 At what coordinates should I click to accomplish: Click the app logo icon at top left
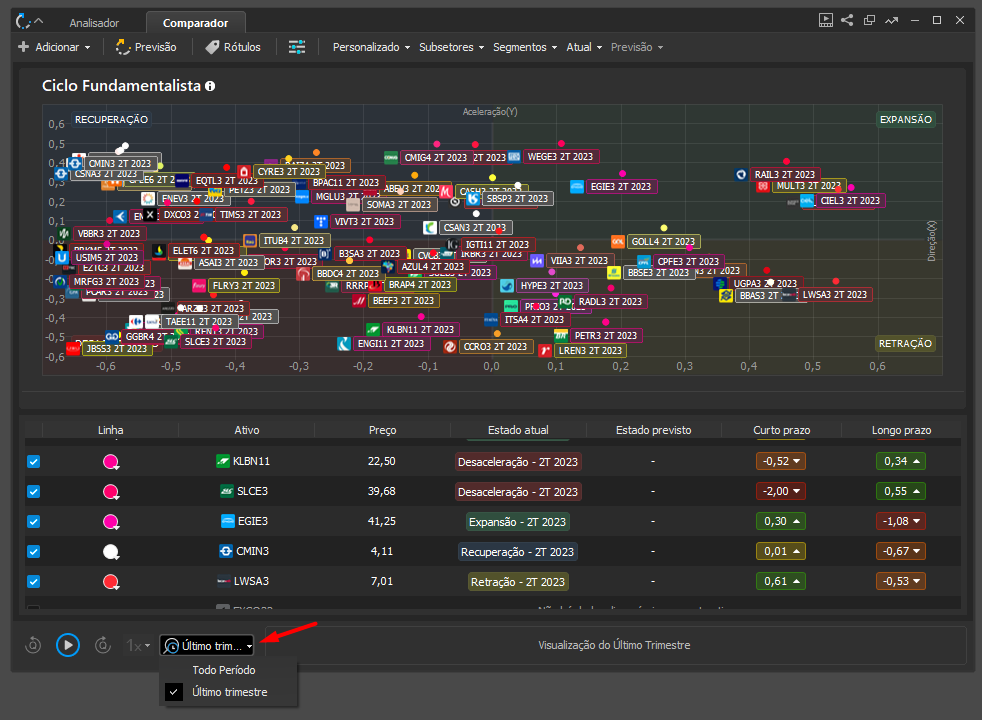pyautogui.click(x=23, y=22)
